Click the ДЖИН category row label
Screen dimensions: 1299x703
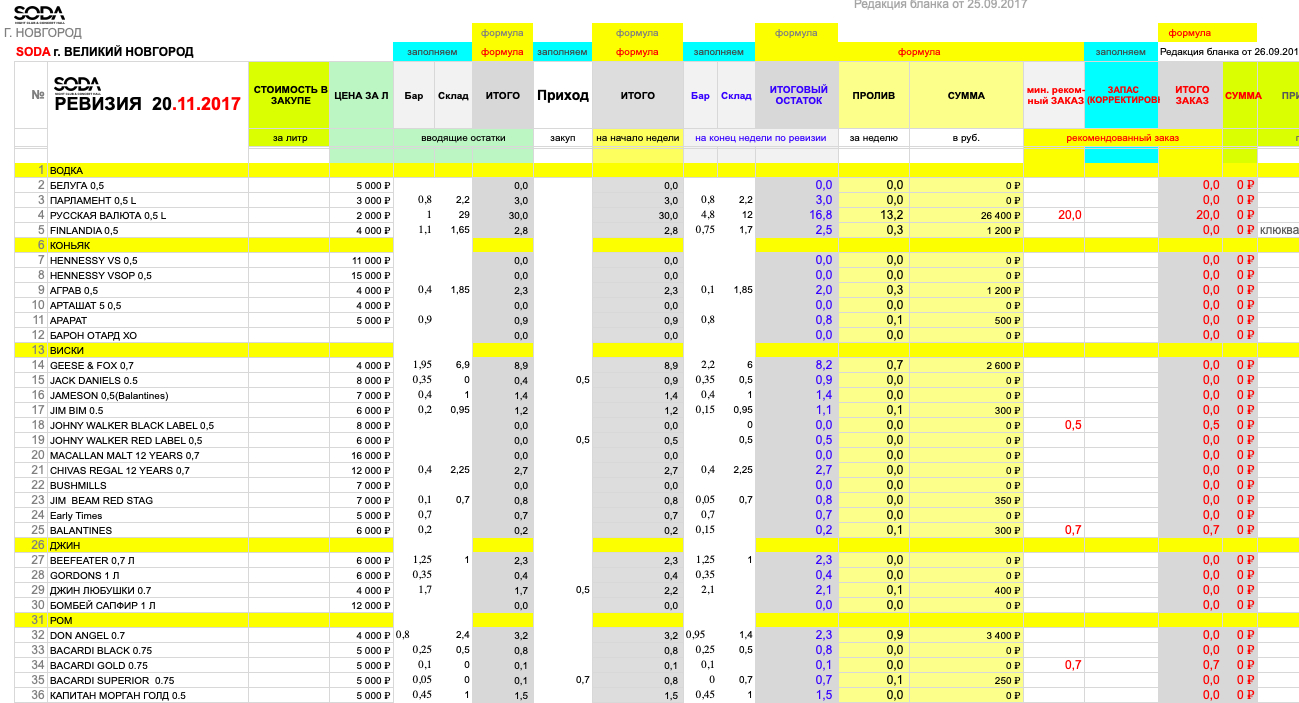[64, 546]
